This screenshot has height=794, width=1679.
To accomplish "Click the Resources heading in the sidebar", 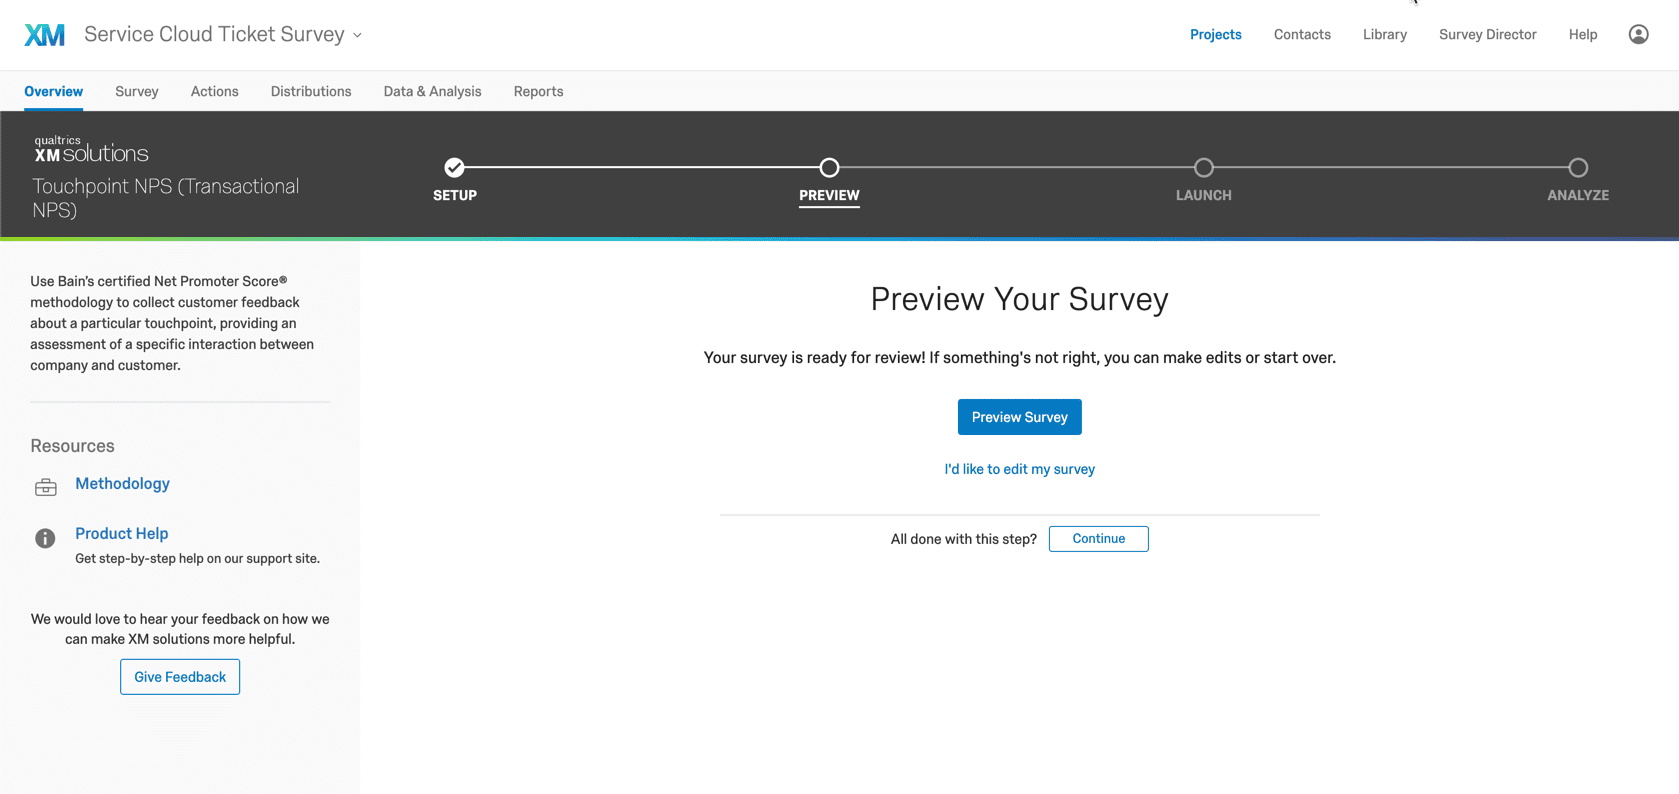I will (72, 446).
